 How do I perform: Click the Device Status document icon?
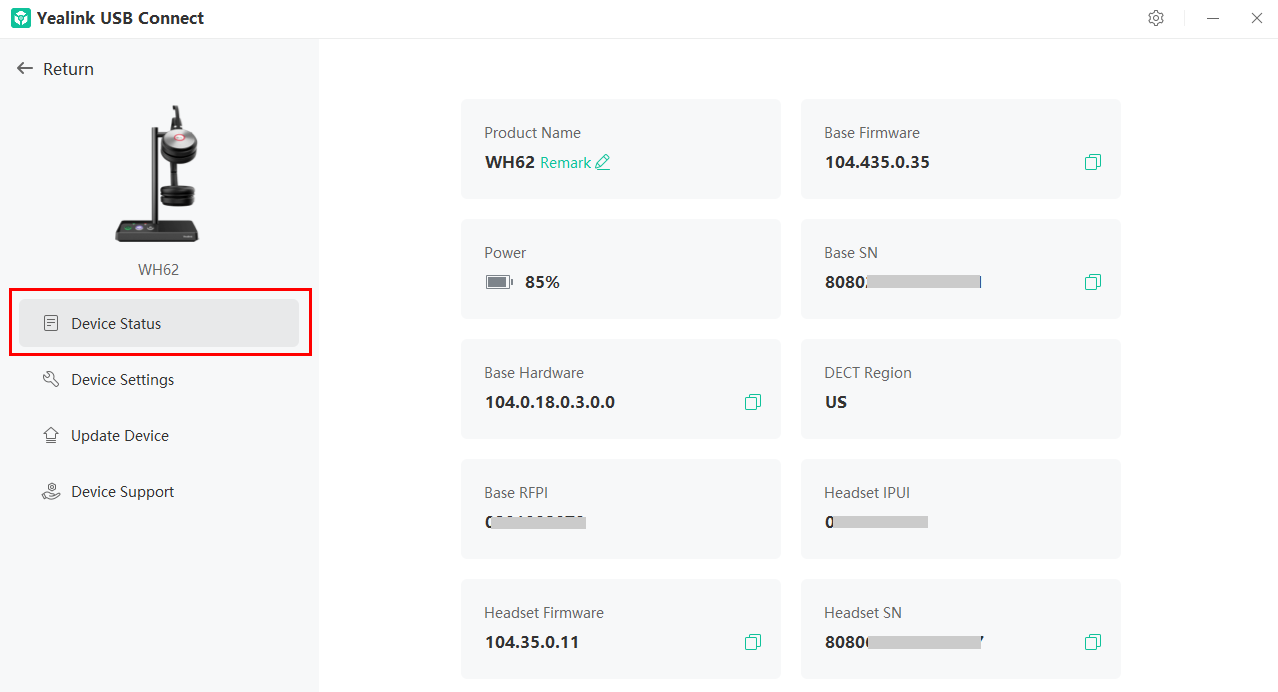tap(51, 324)
